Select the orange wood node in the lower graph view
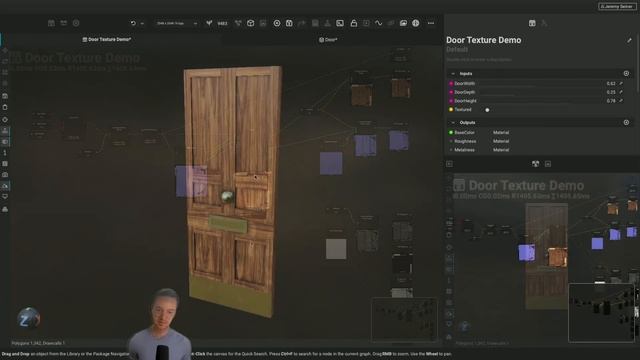The width and height of the screenshot is (640, 360). [x=557, y=257]
